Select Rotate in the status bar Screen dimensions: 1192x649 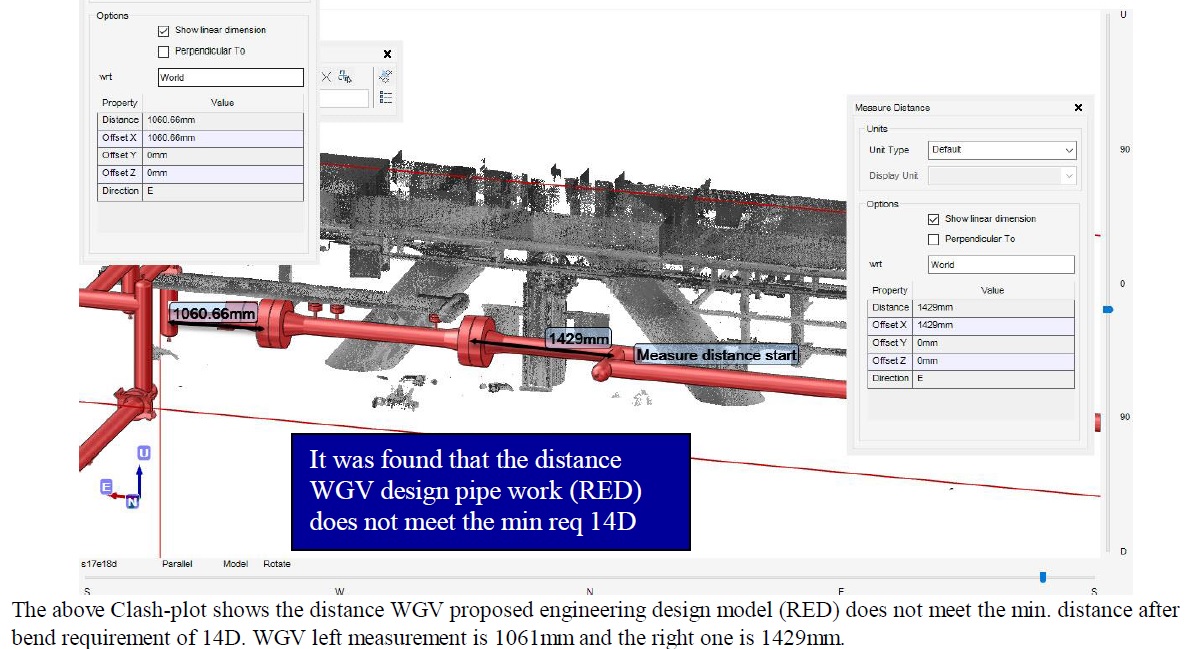pyautogui.click(x=277, y=564)
